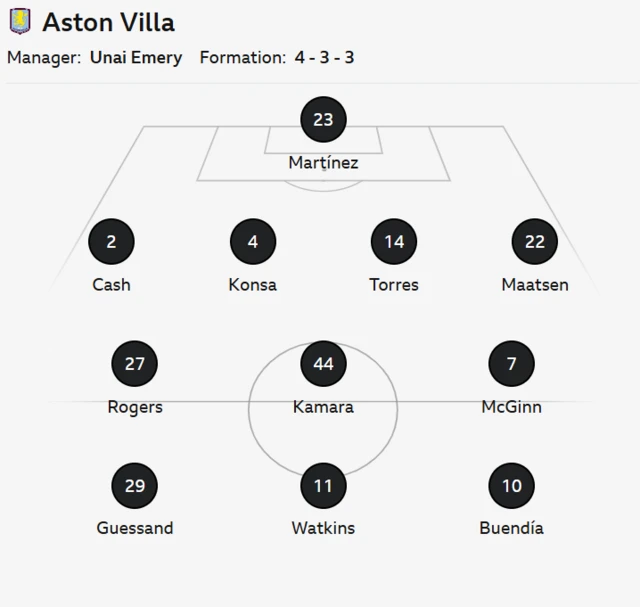The image size is (640, 607).
Task: Click the number 2 shirt badge
Action: (x=111, y=242)
